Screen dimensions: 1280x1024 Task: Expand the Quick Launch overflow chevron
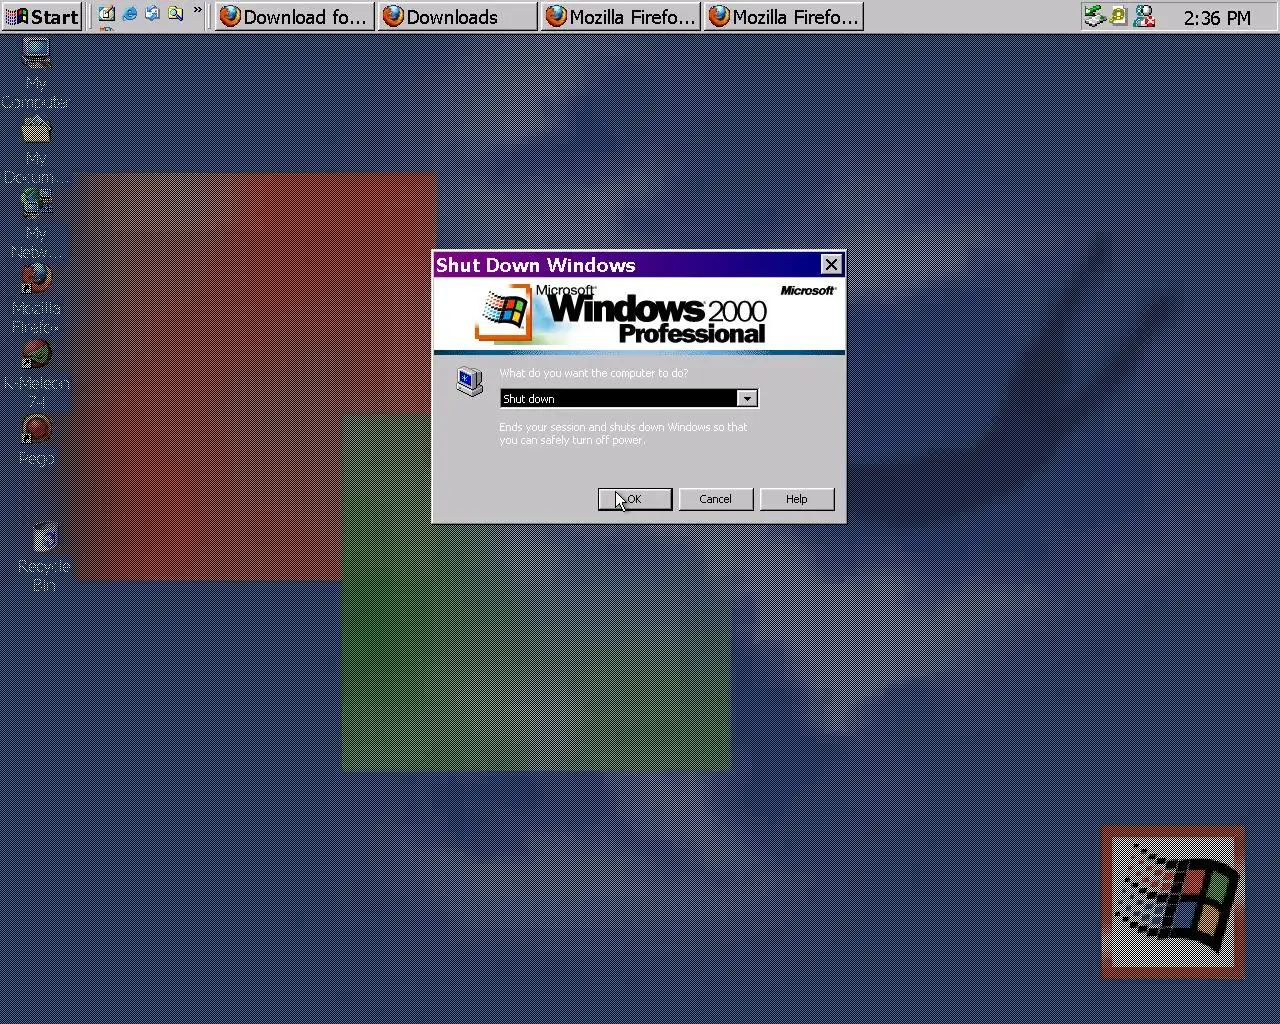click(197, 12)
